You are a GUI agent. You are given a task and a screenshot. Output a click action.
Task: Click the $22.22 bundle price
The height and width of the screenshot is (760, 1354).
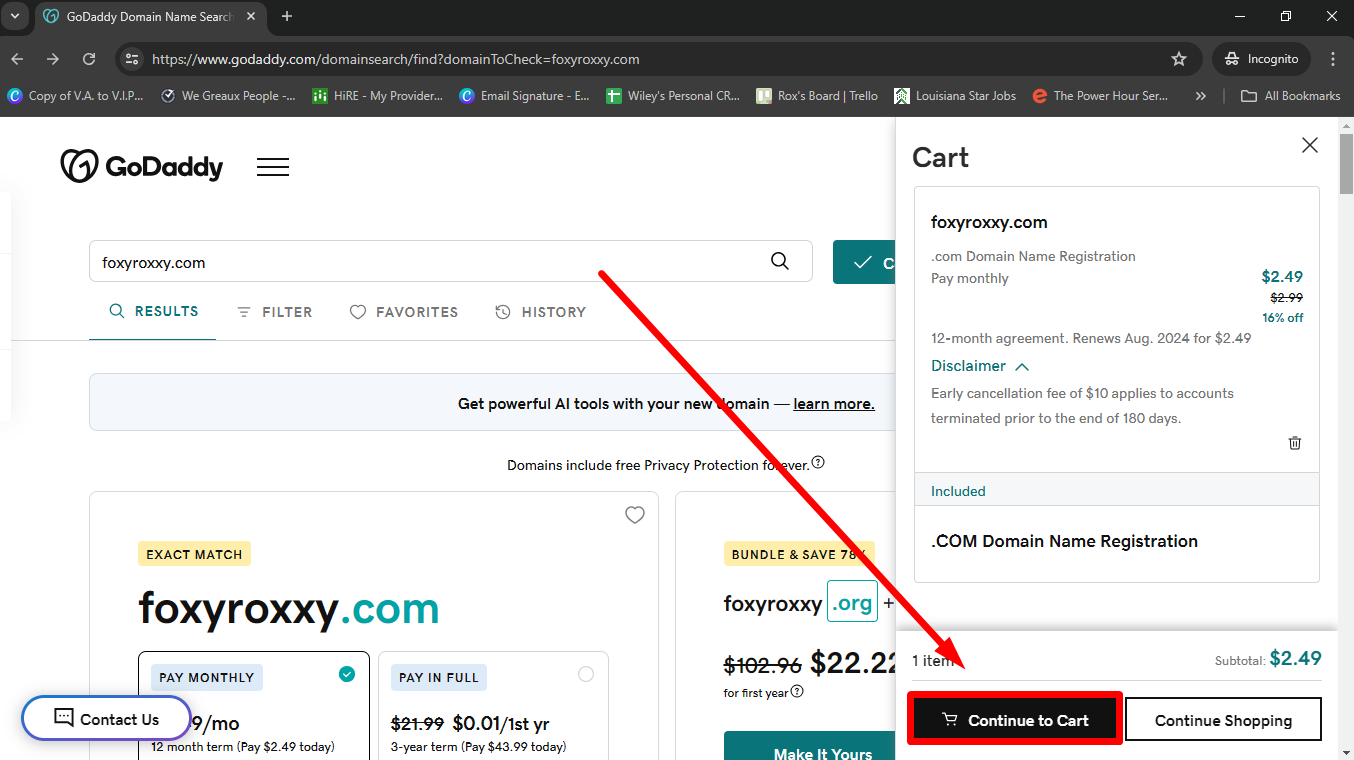853,662
